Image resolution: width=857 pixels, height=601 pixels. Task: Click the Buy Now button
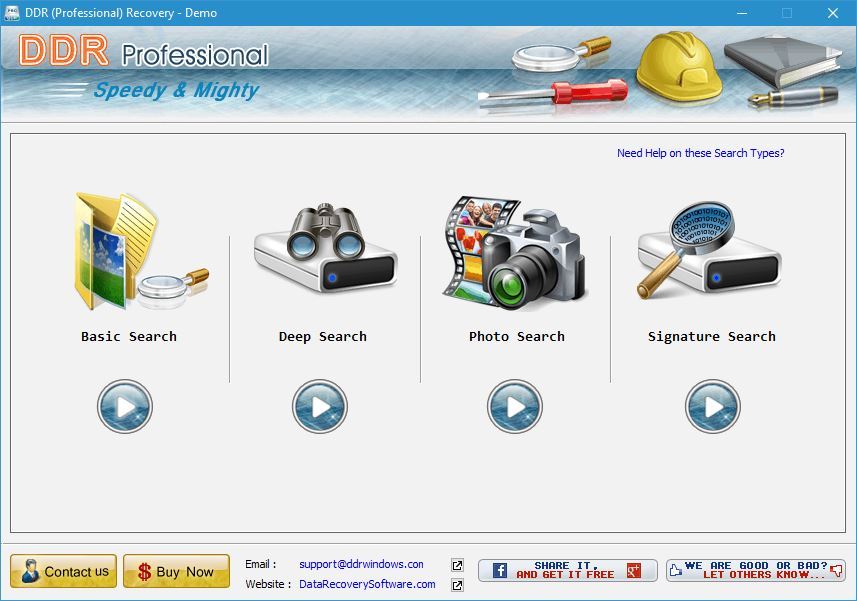(x=176, y=571)
